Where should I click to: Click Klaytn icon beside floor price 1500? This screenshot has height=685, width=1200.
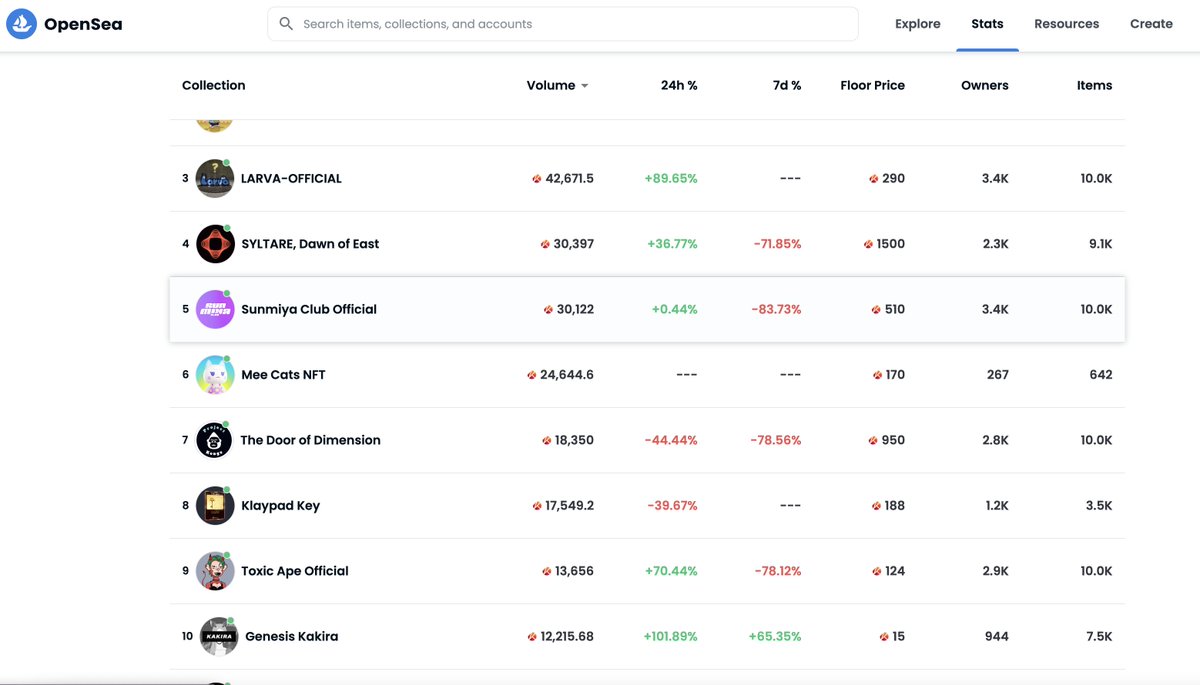pyautogui.click(x=868, y=244)
